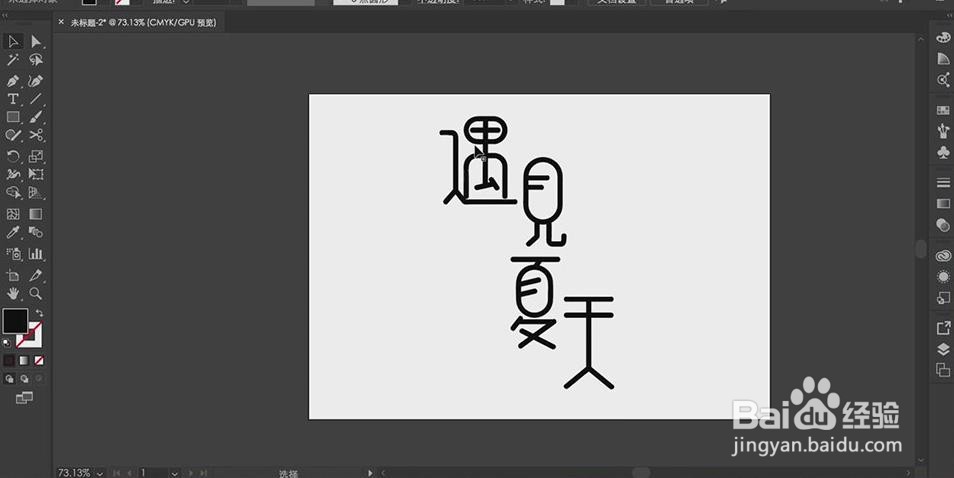
Task: Choose the Eyedropper tool
Action: [x=13, y=232]
